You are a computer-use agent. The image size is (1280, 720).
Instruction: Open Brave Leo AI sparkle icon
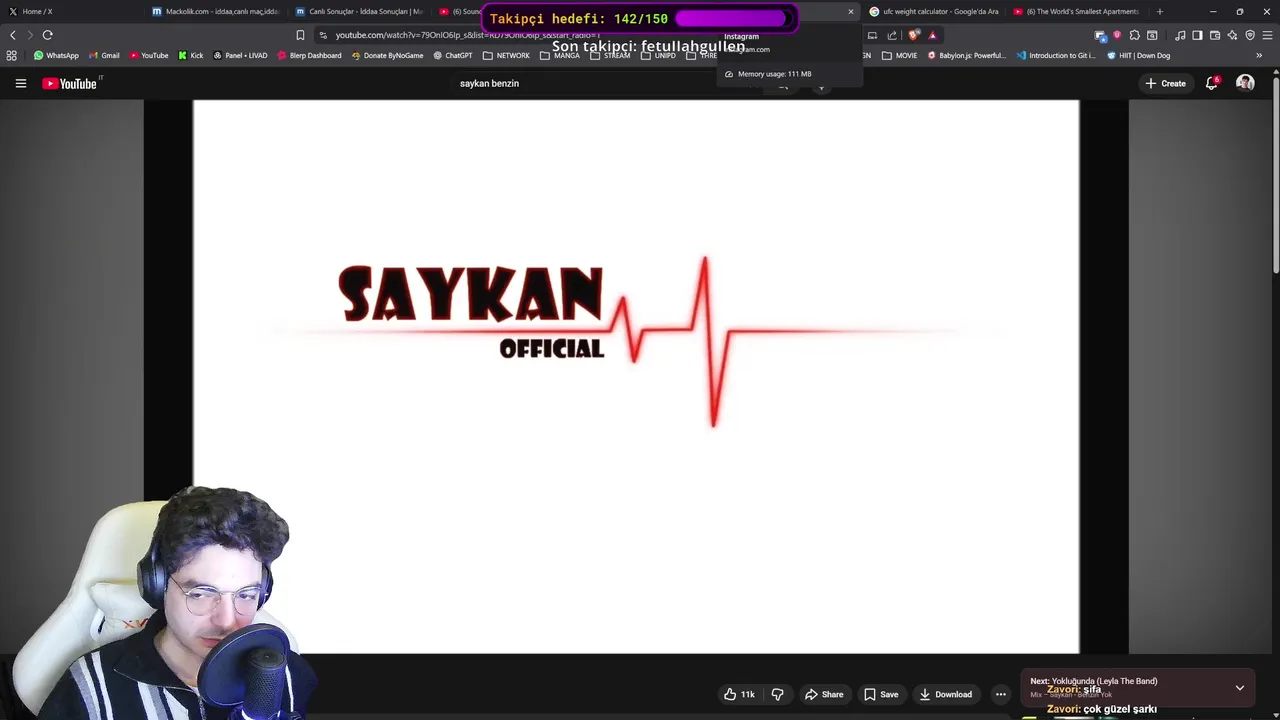coord(1232,35)
